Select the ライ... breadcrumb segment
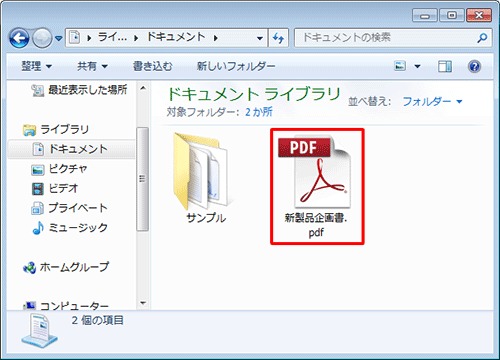This screenshot has height=360, width=500. tap(112, 37)
